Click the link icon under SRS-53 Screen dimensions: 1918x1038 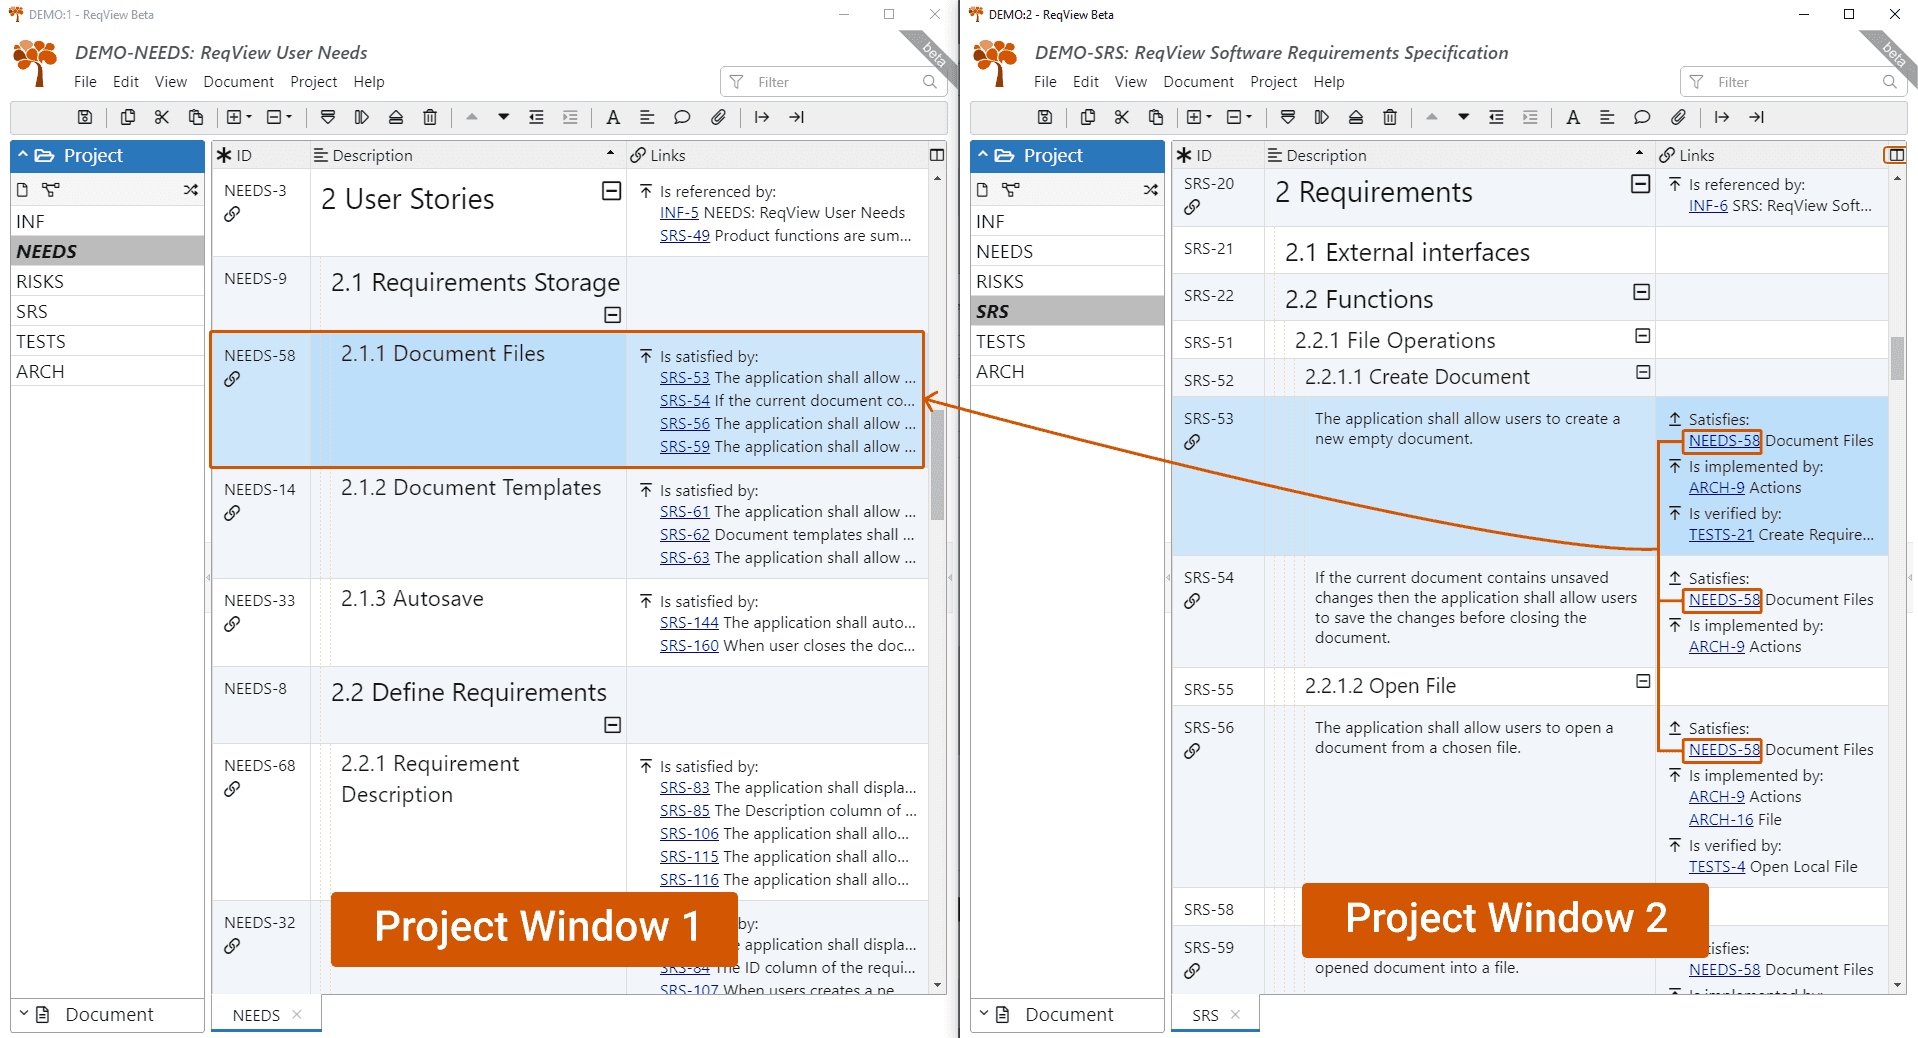pyautogui.click(x=1192, y=442)
